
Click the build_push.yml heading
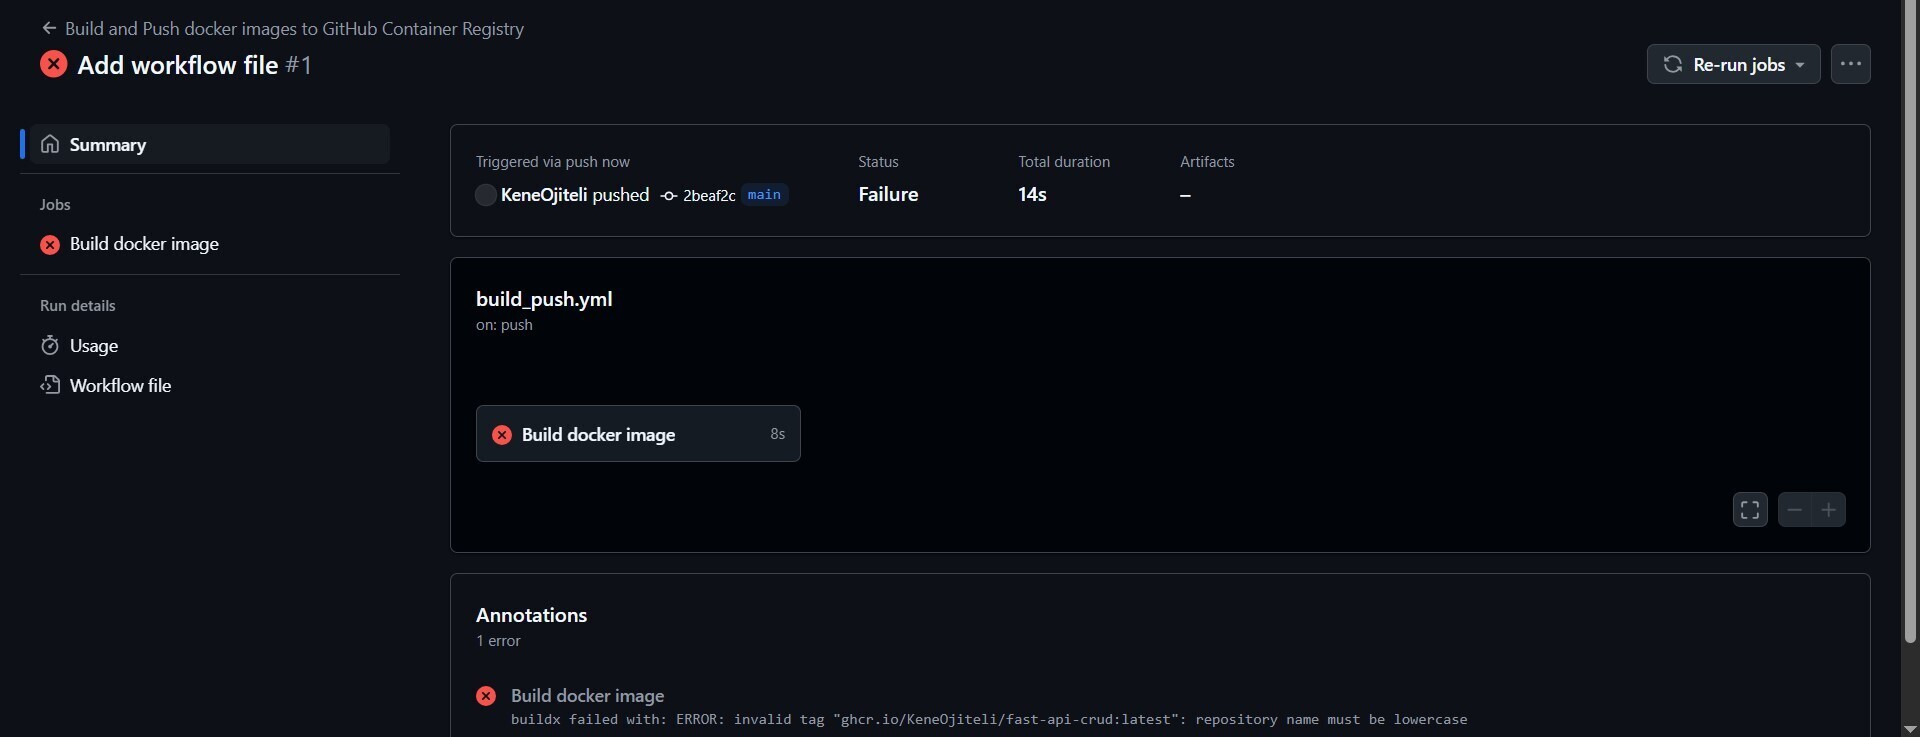544,299
